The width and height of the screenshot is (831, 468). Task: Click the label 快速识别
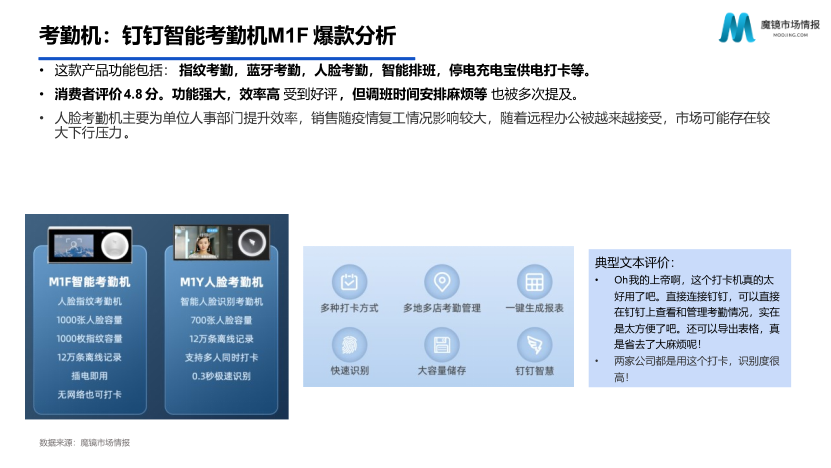click(x=349, y=370)
